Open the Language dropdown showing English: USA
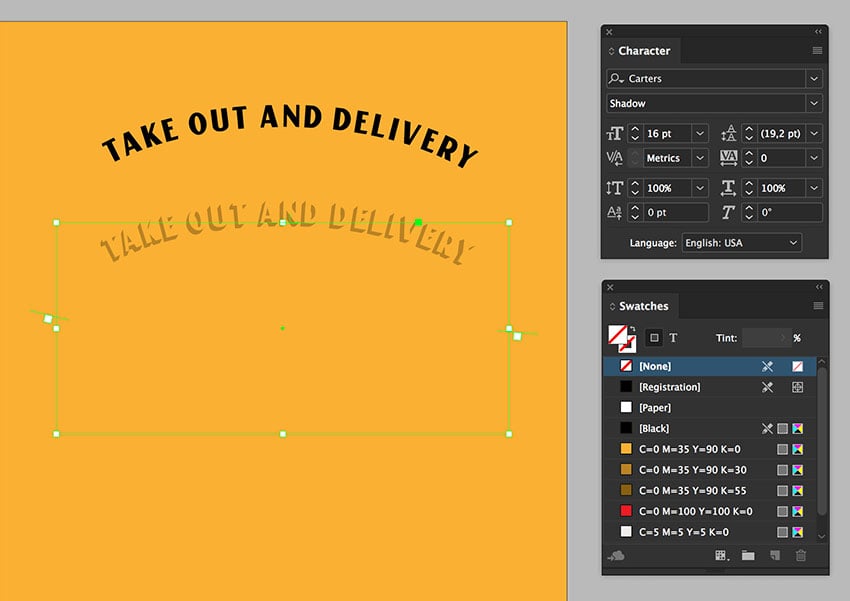This screenshot has height=601, width=850. tap(740, 242)
